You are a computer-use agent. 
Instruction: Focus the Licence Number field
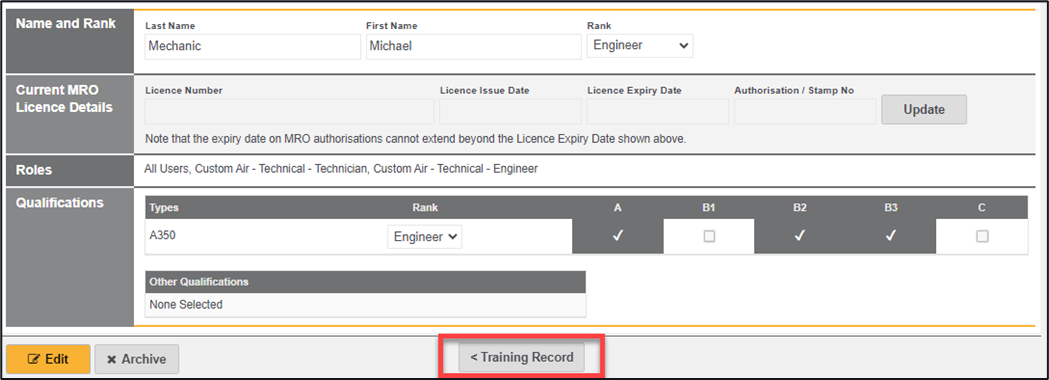290,111
